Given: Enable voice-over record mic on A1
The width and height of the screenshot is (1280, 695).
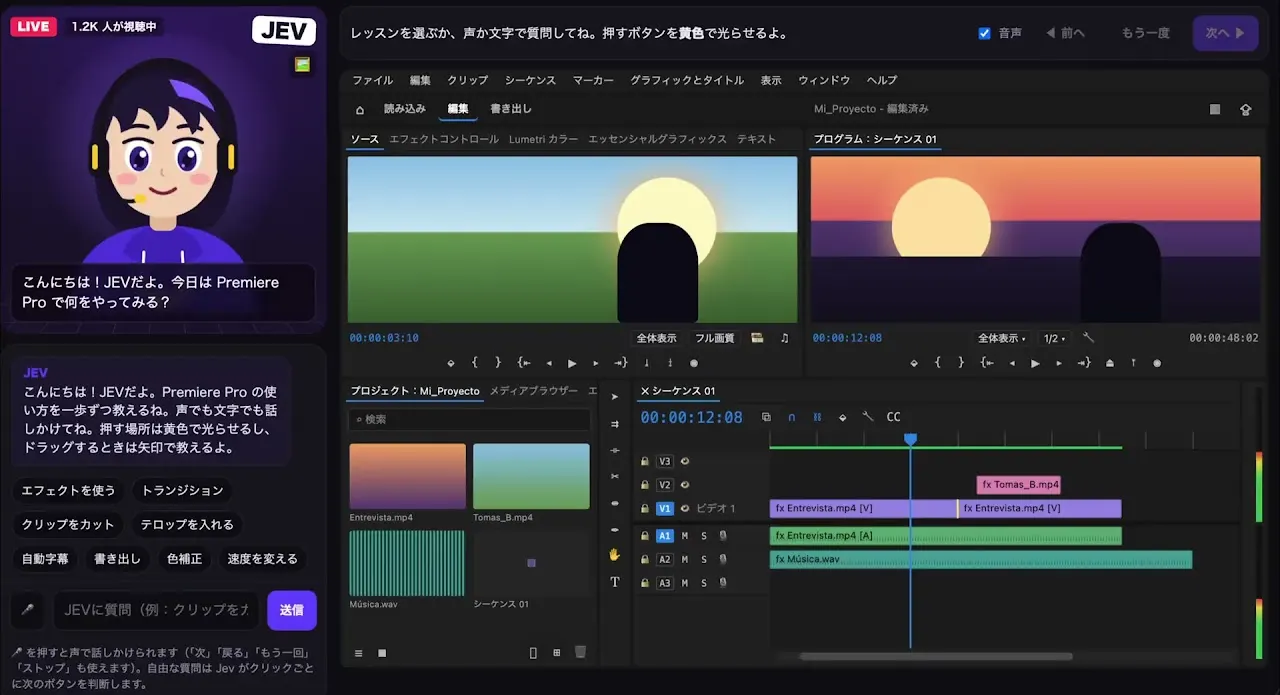Looking at the screenshot, I should pyautogui.click(x=722, y=536).
